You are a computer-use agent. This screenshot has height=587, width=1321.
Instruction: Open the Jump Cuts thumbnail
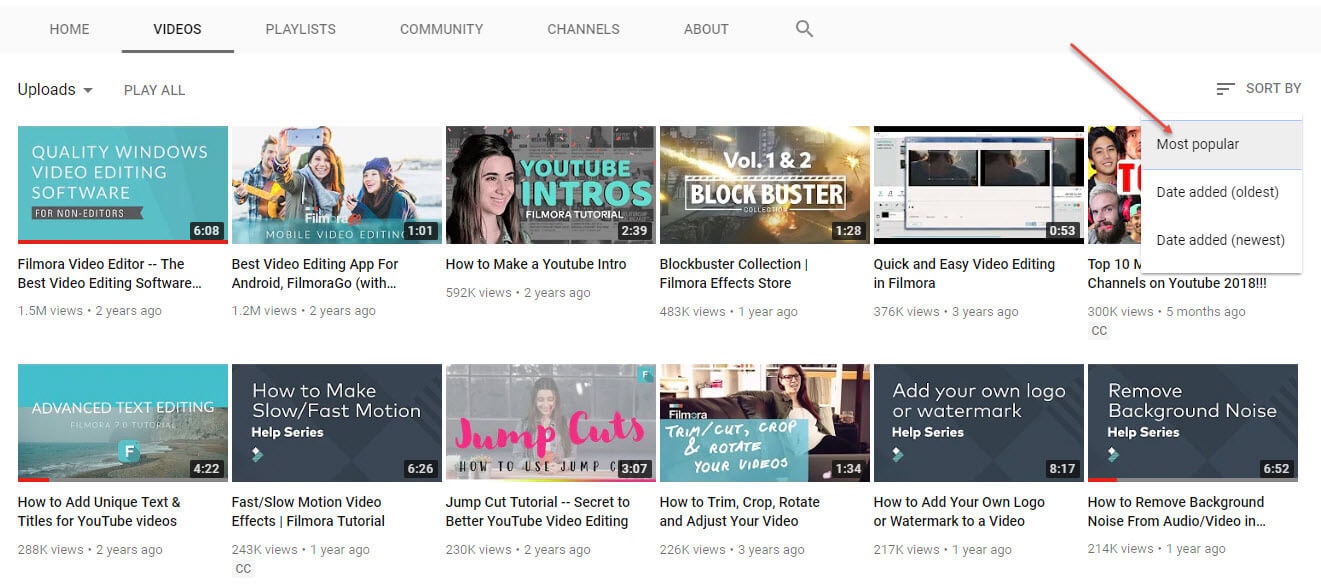pos(551,423)
